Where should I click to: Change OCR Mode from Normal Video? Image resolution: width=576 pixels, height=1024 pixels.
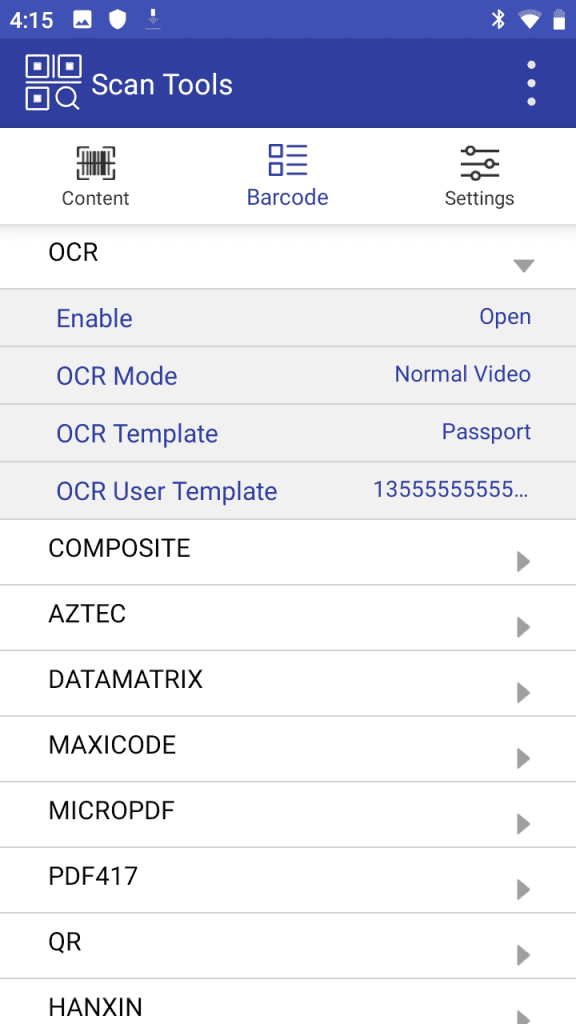(288, 375)
